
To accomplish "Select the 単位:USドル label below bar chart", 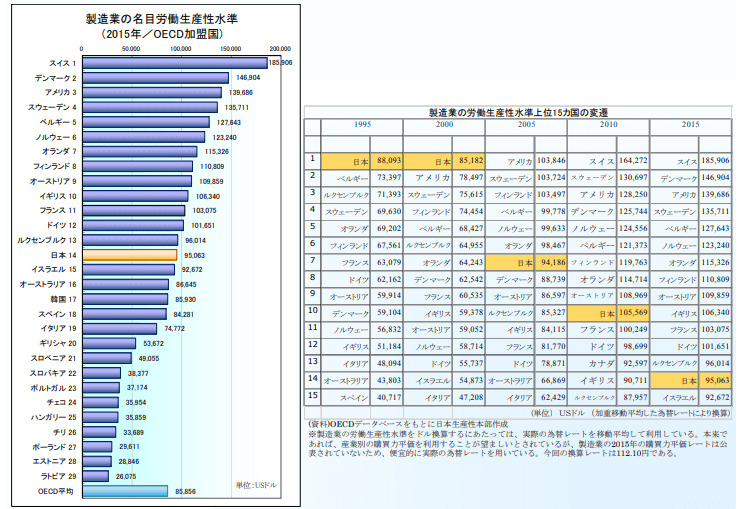I will pos(262,483).
